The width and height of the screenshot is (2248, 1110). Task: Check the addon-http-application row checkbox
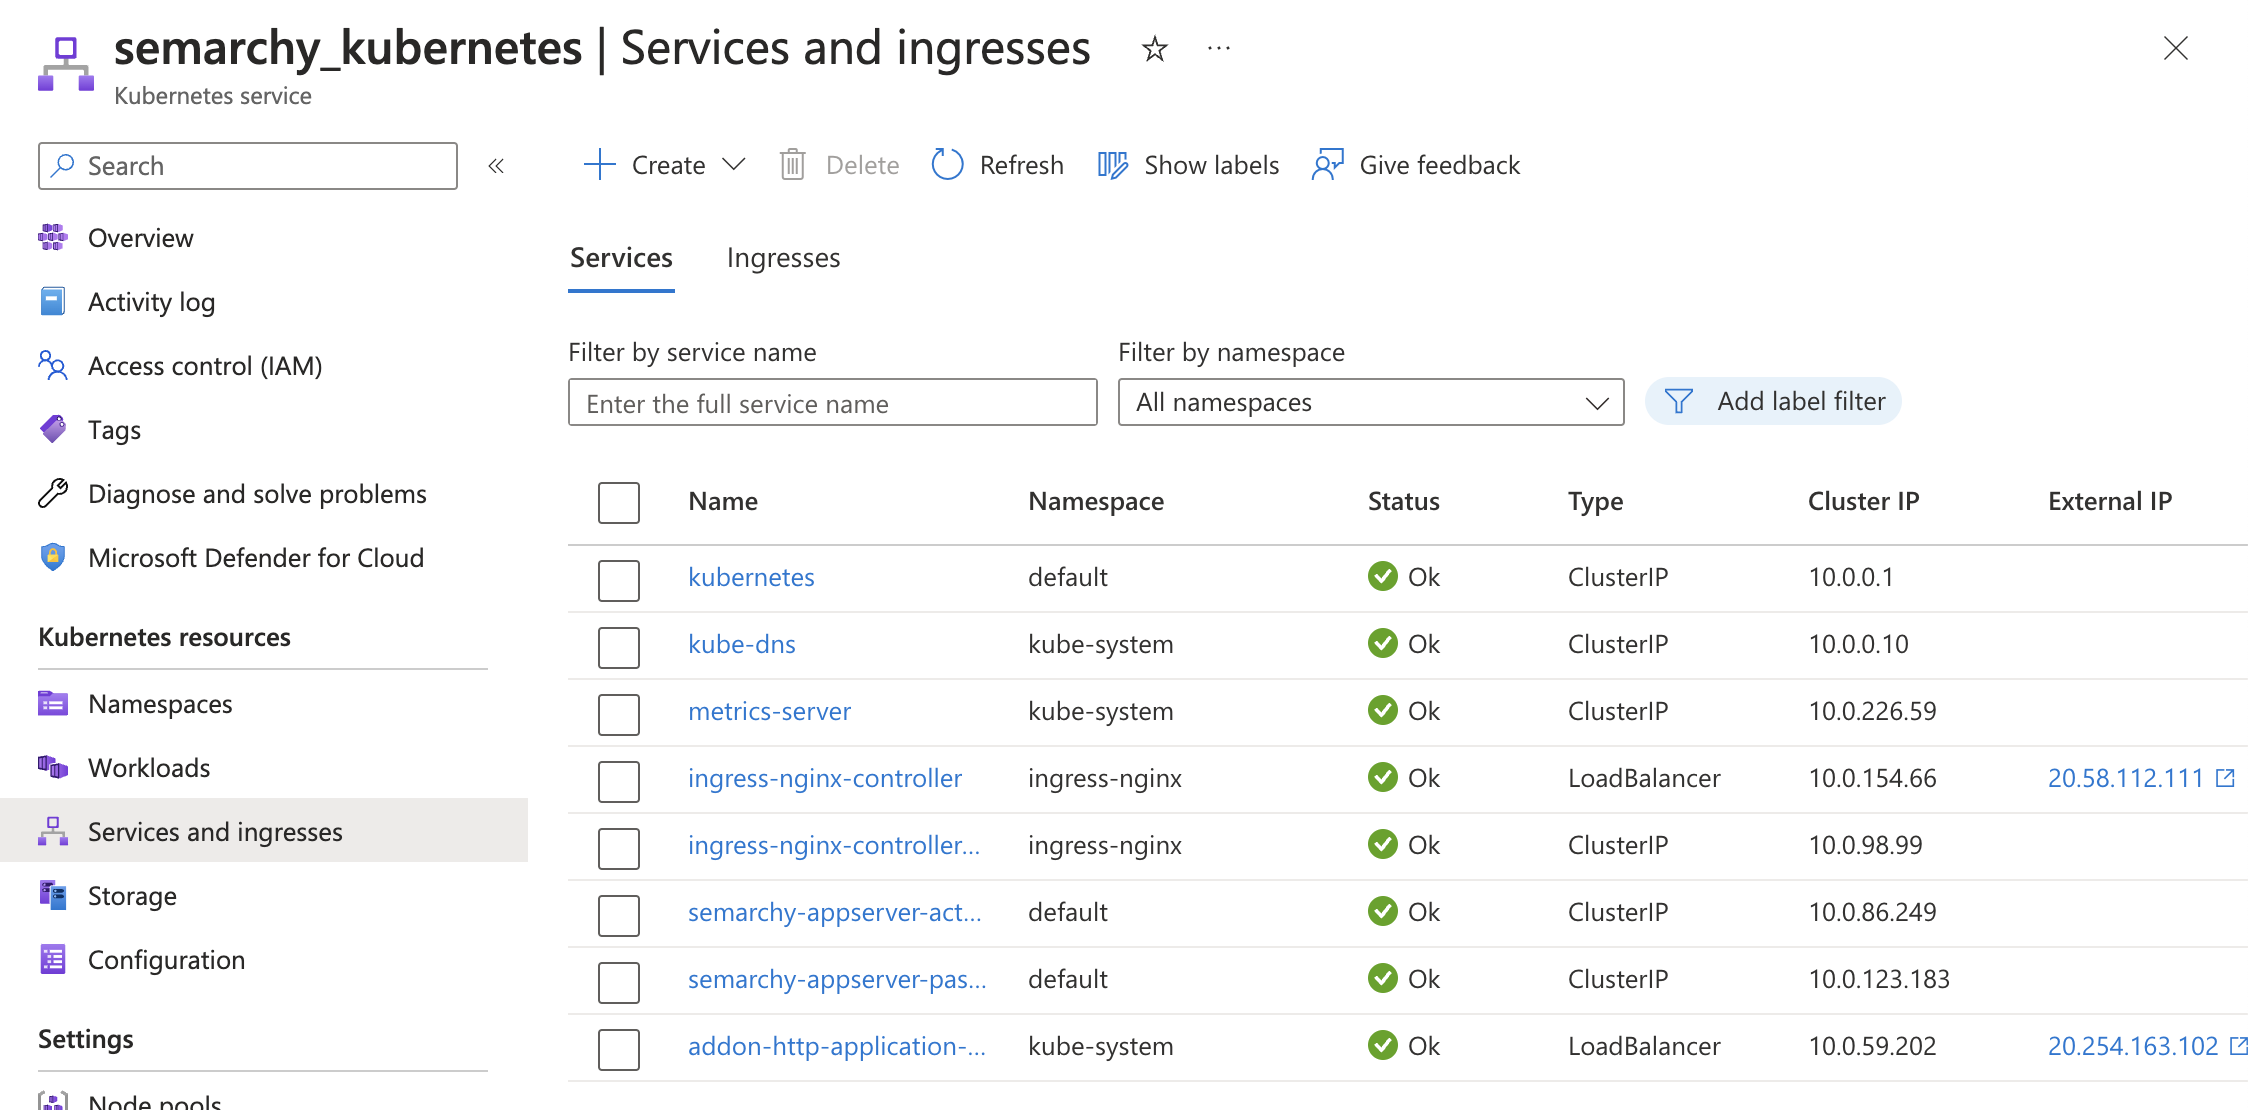(619, 1049)
